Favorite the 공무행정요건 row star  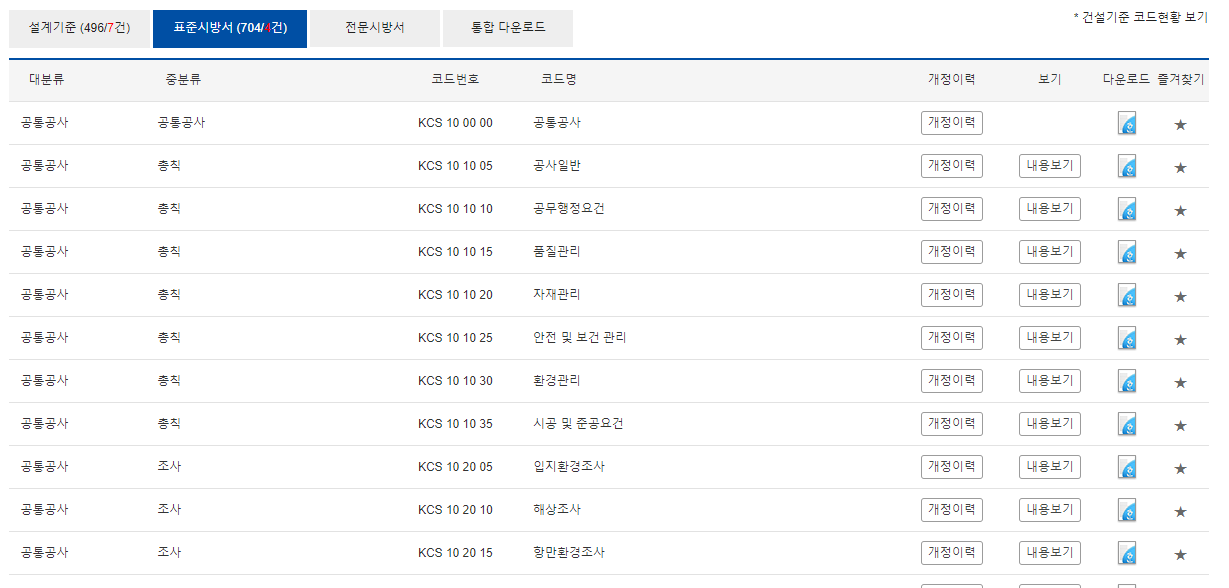(1180, 210)
